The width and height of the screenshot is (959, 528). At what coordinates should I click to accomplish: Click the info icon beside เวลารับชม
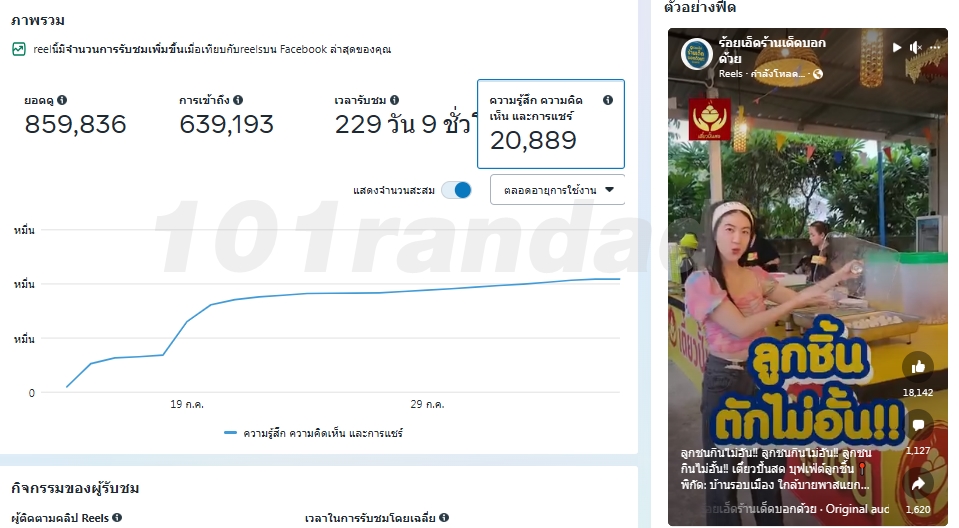pos(394,100)
